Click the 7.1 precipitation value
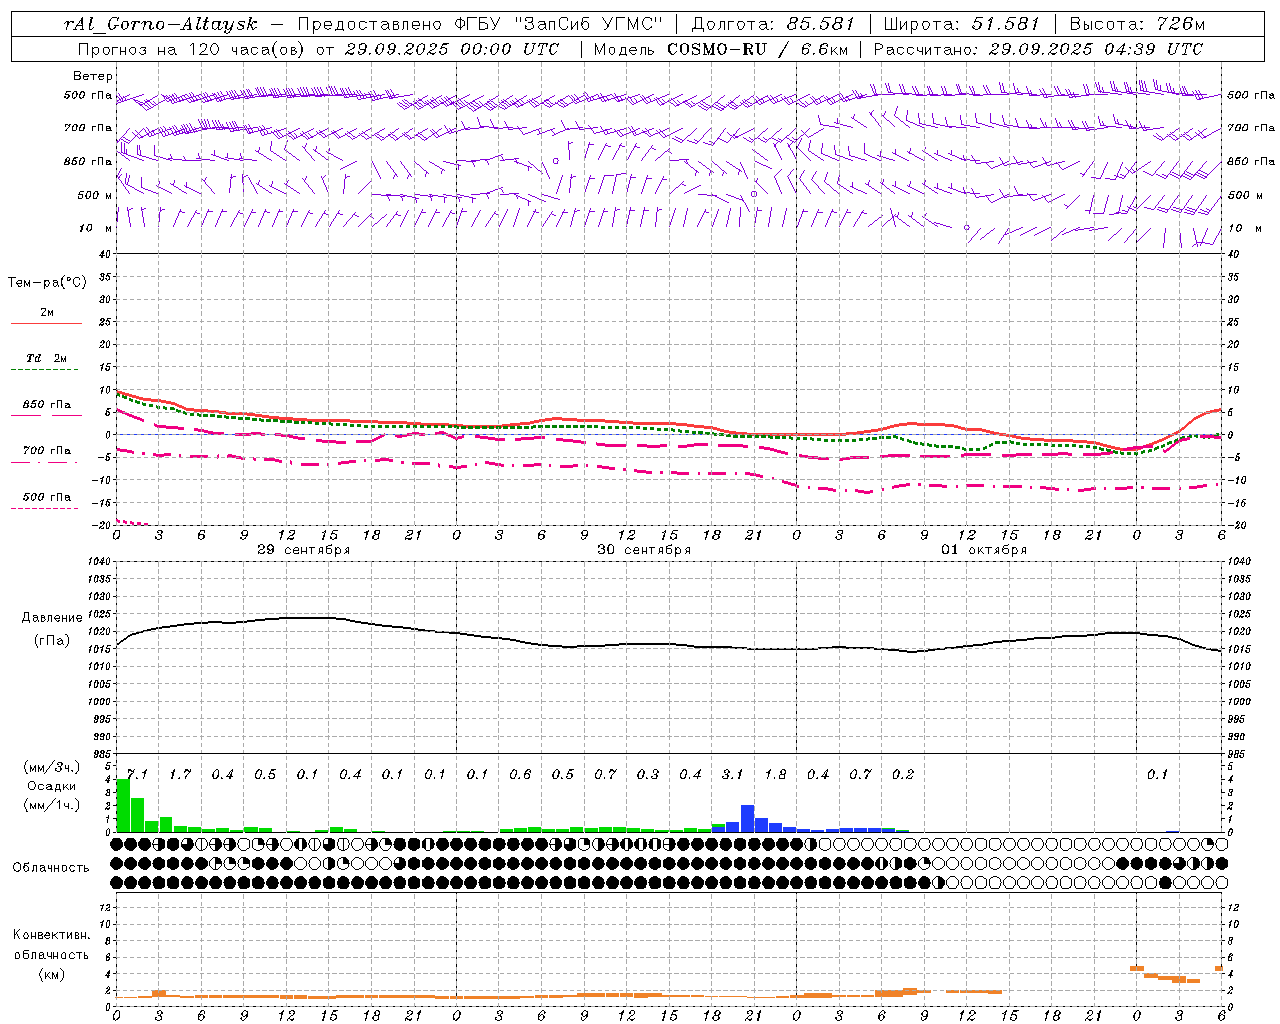 [137, 774]
